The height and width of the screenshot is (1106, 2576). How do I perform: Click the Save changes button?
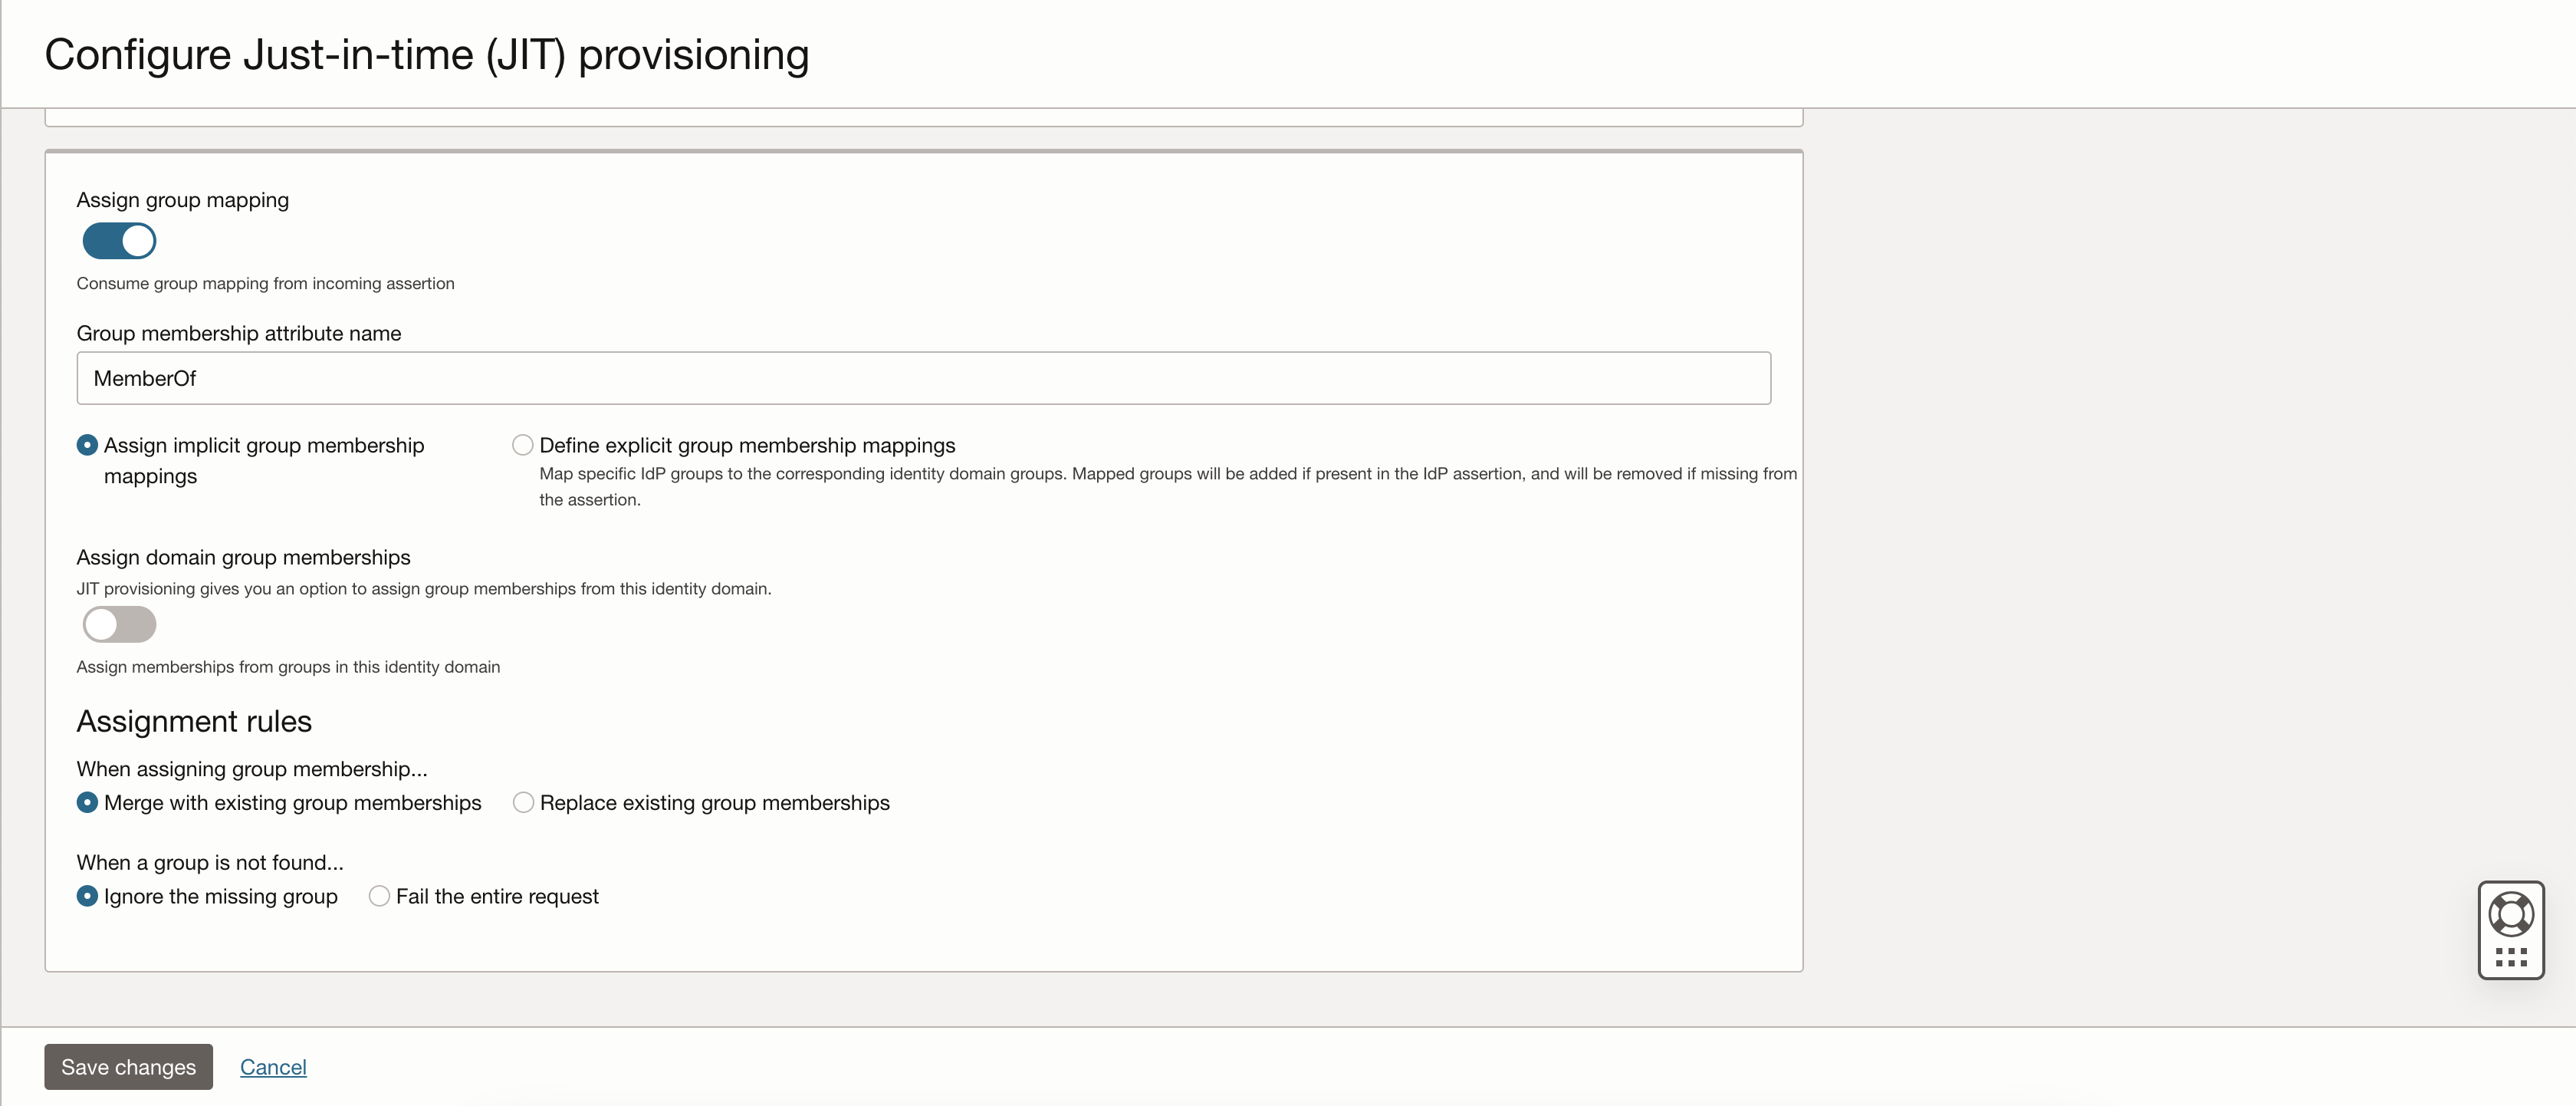128,1066
